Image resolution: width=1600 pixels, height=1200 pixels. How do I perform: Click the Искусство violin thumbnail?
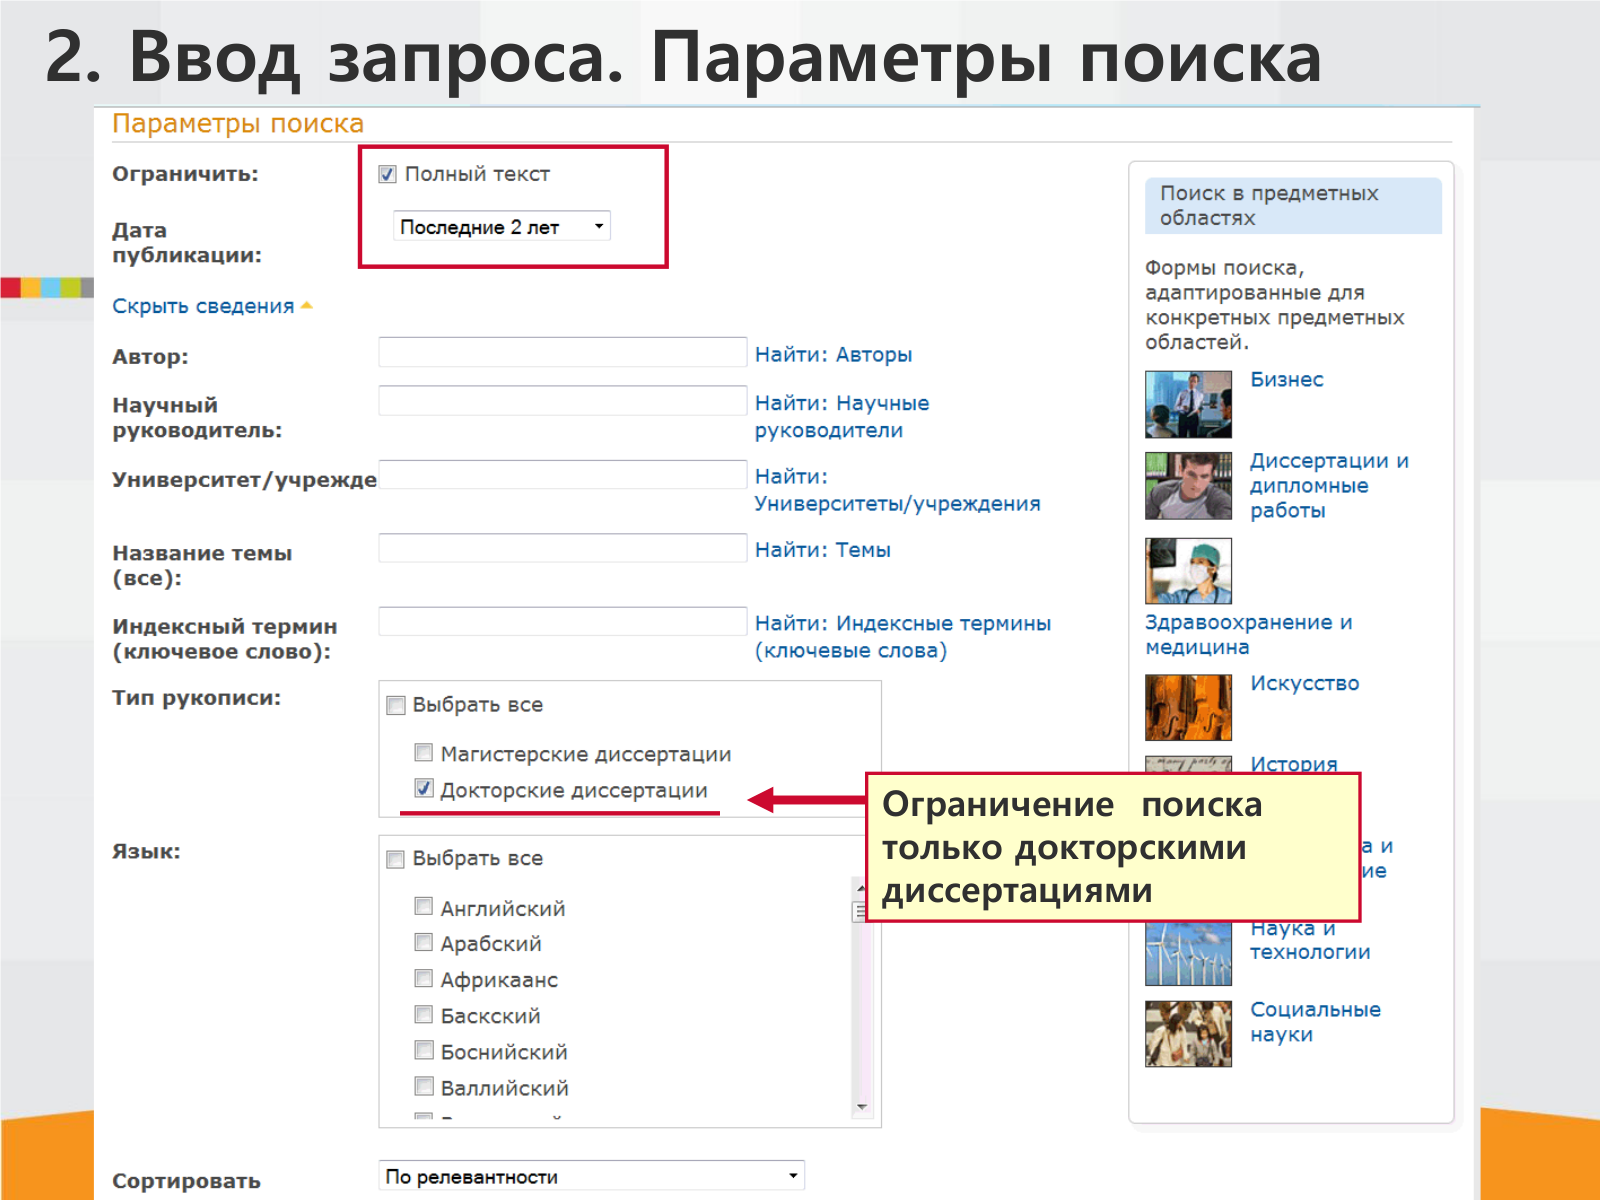[x=1188, y=707]
